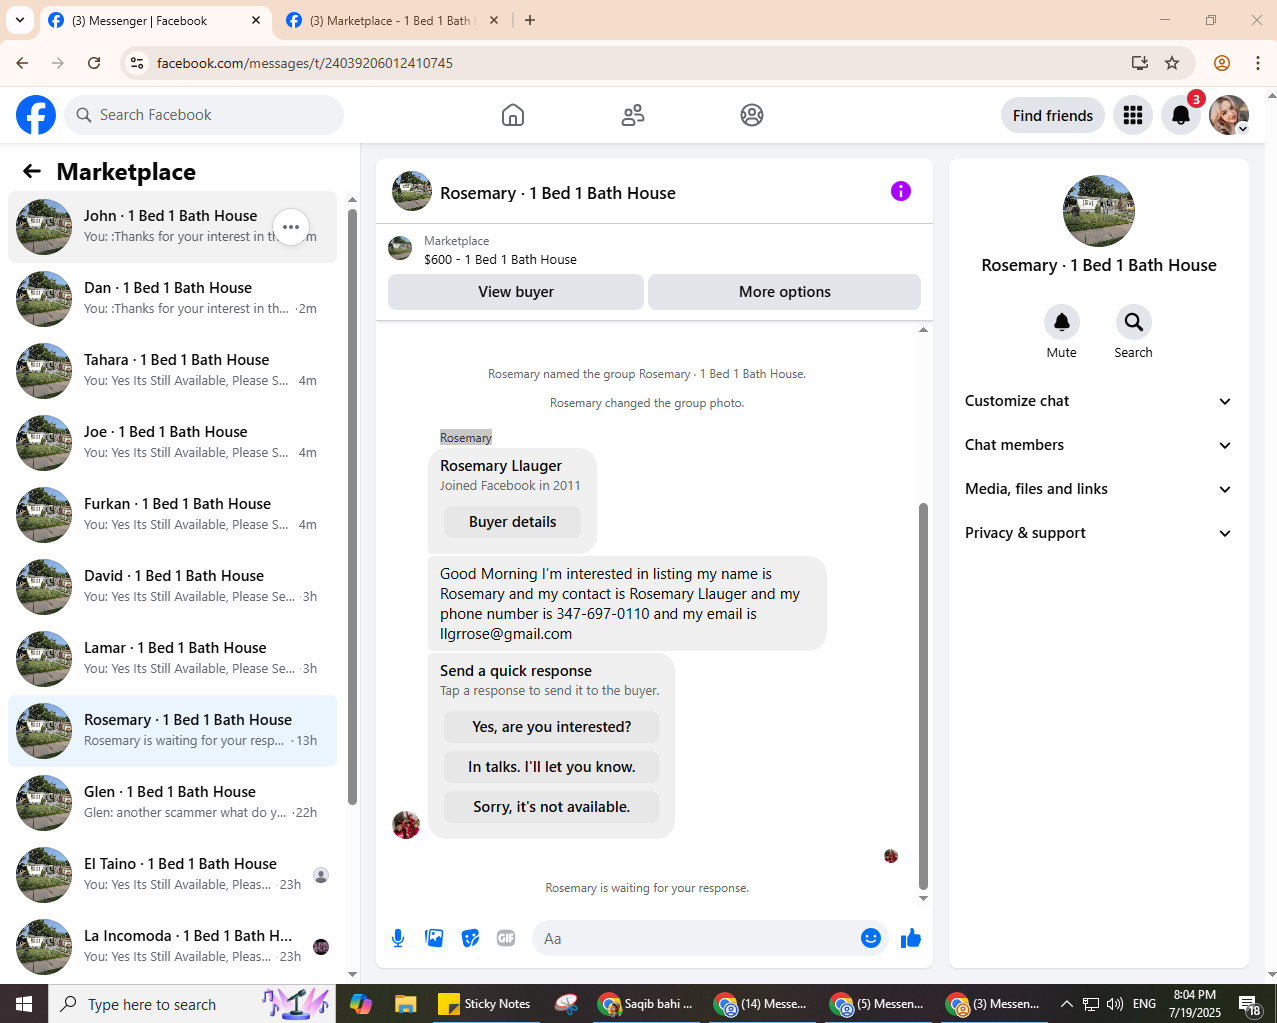
Task: Go back with the Marketplace back arrow
Action: 32,171
